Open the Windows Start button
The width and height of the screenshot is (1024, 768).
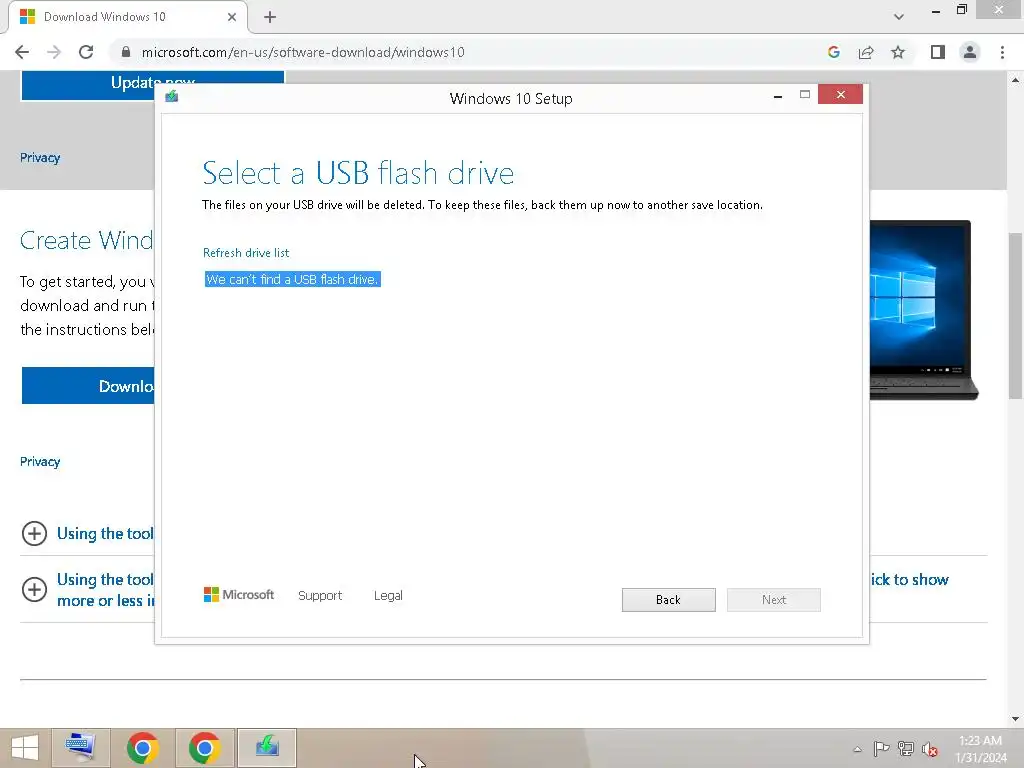(25, 748)
